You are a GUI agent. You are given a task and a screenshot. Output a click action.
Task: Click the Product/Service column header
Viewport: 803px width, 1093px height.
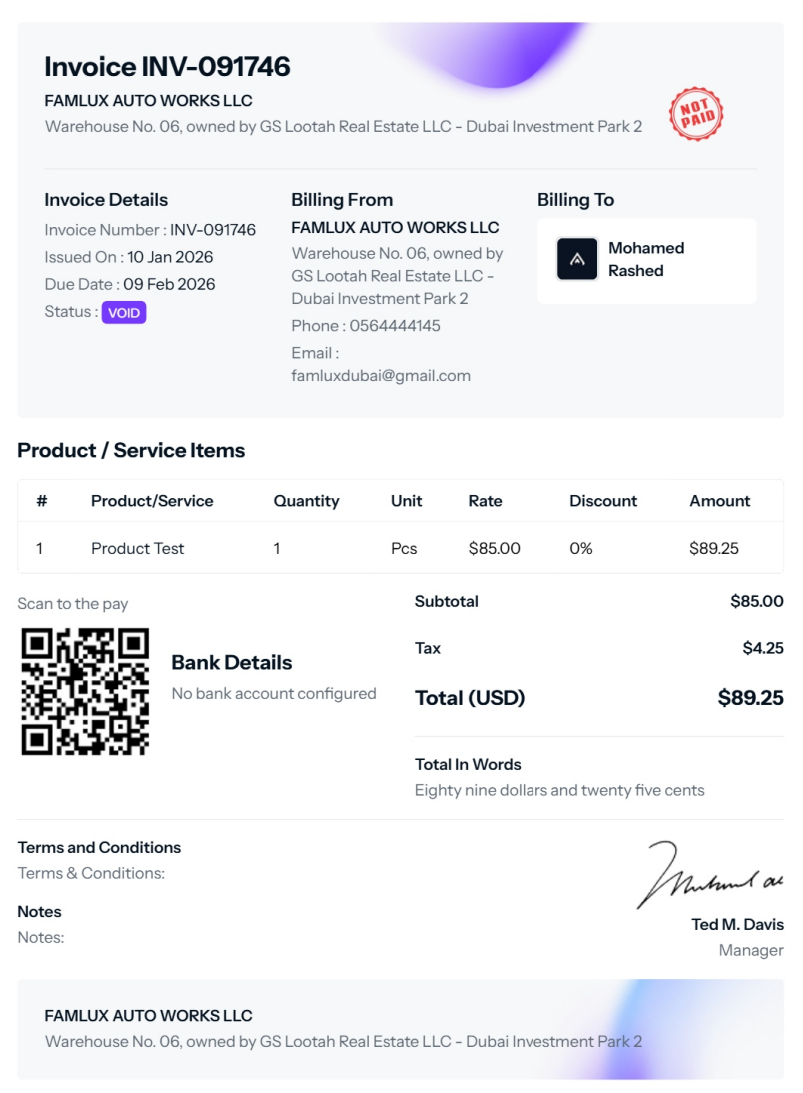pyautogui.click(x=152, y=501)
